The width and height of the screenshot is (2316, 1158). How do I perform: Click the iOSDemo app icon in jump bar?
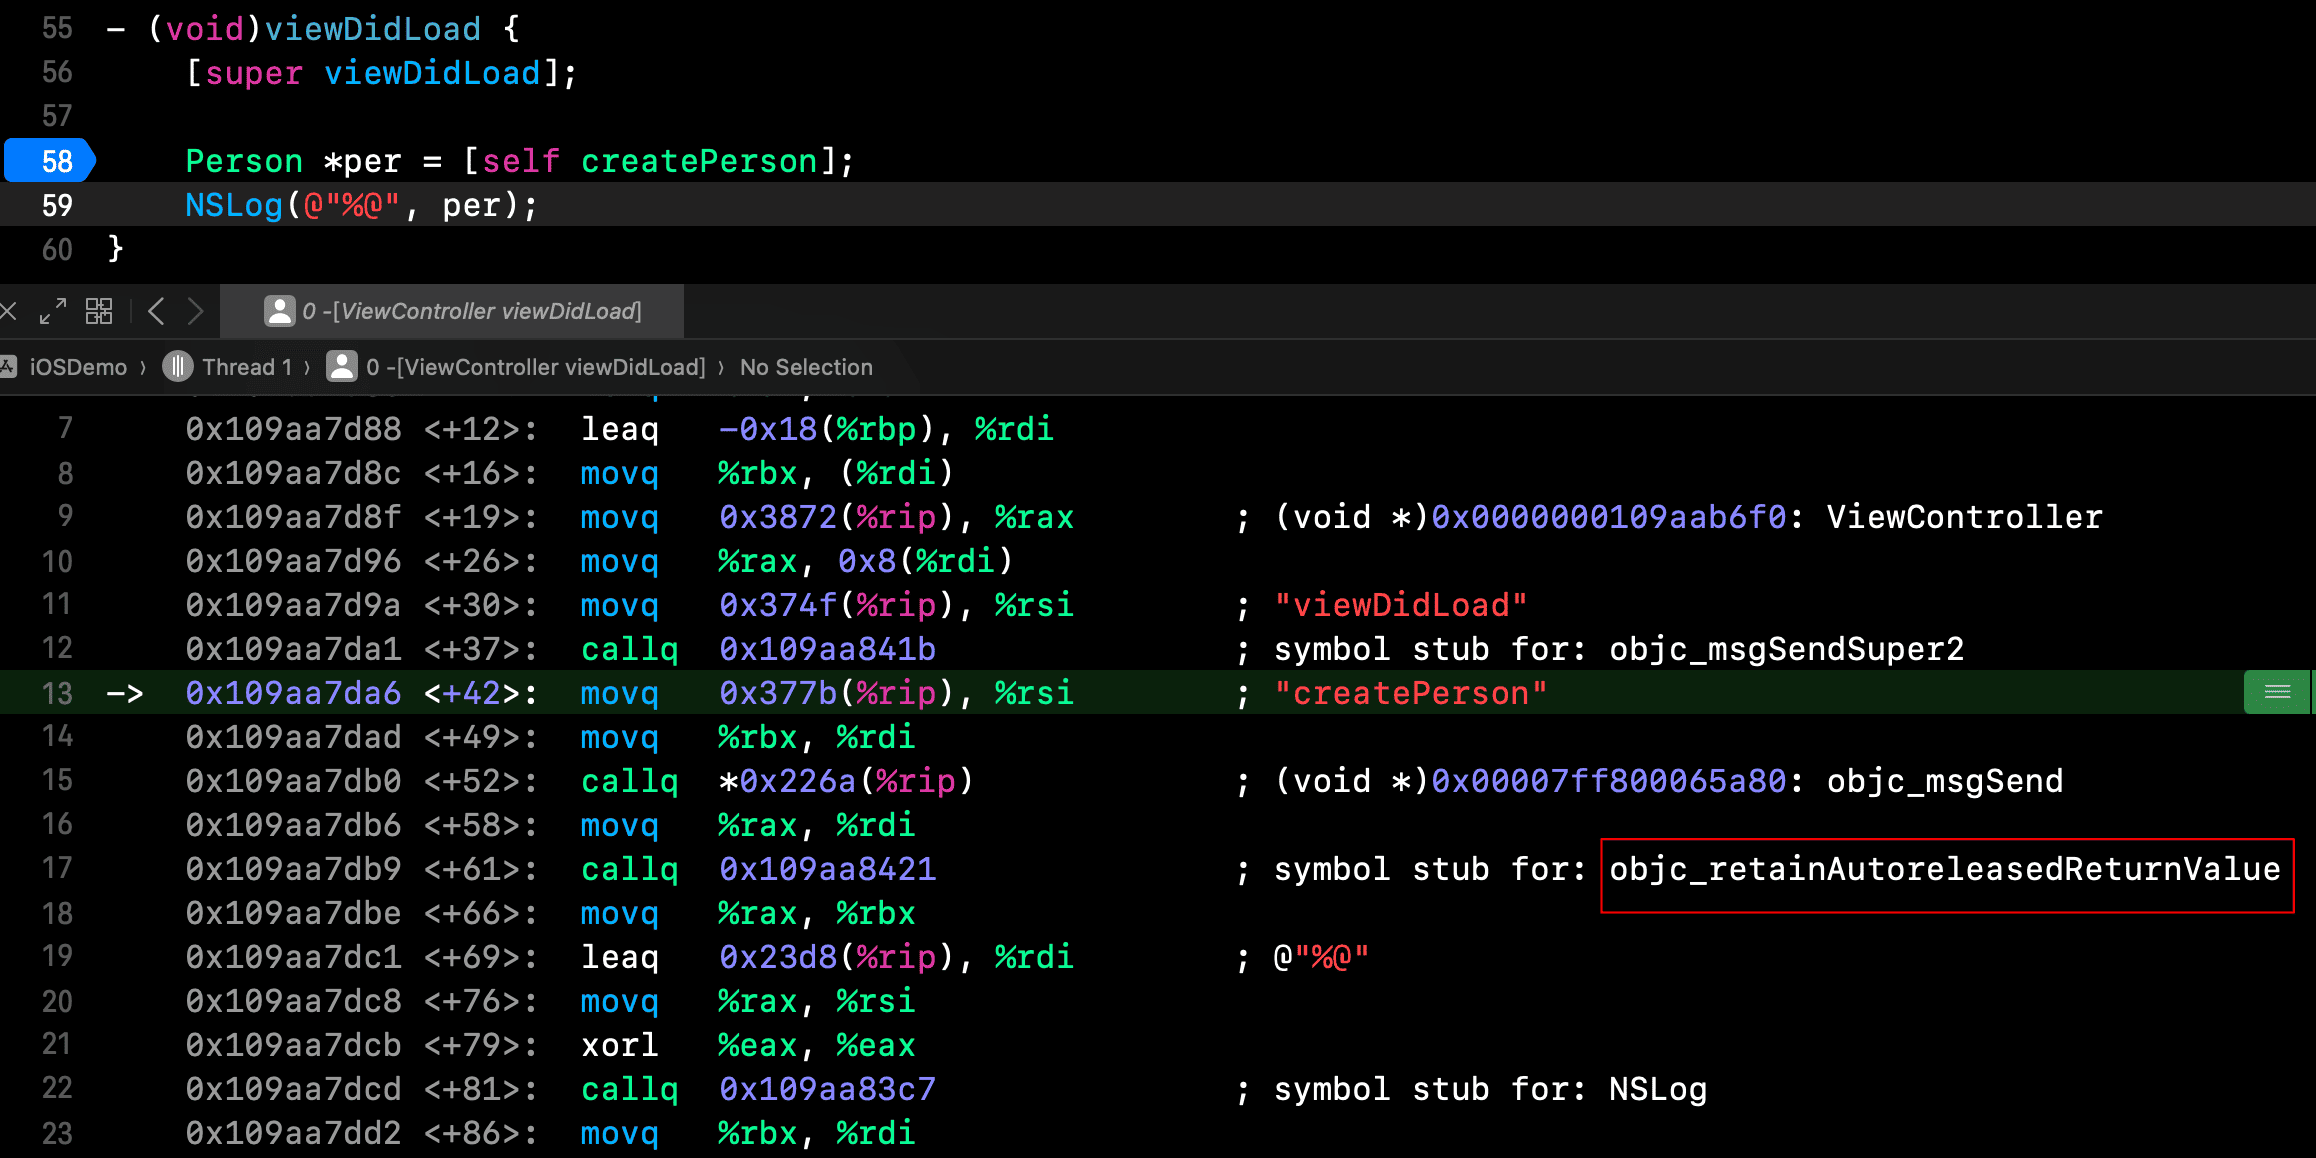click(8, 367)
